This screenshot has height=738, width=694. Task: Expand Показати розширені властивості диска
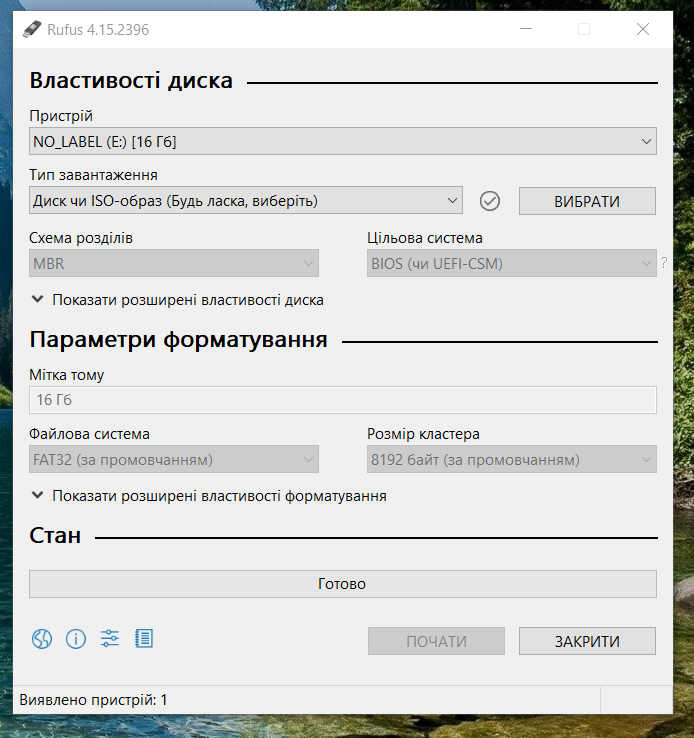click(177, 300)
